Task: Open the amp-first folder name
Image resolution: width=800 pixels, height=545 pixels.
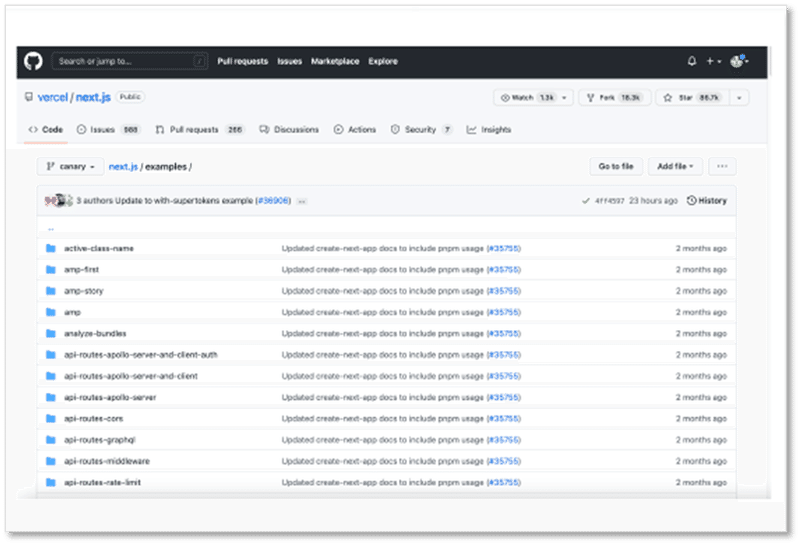Action: 81,269
